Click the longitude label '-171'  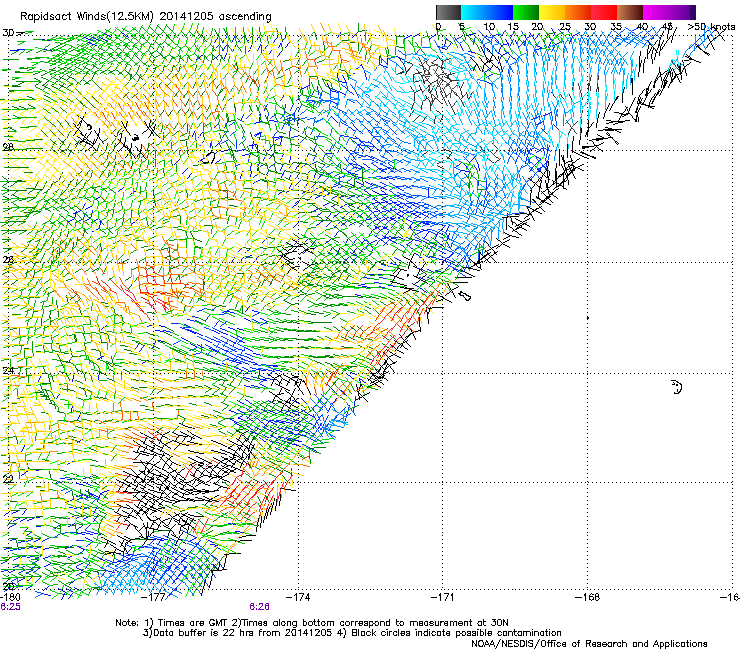pos(442,597)
